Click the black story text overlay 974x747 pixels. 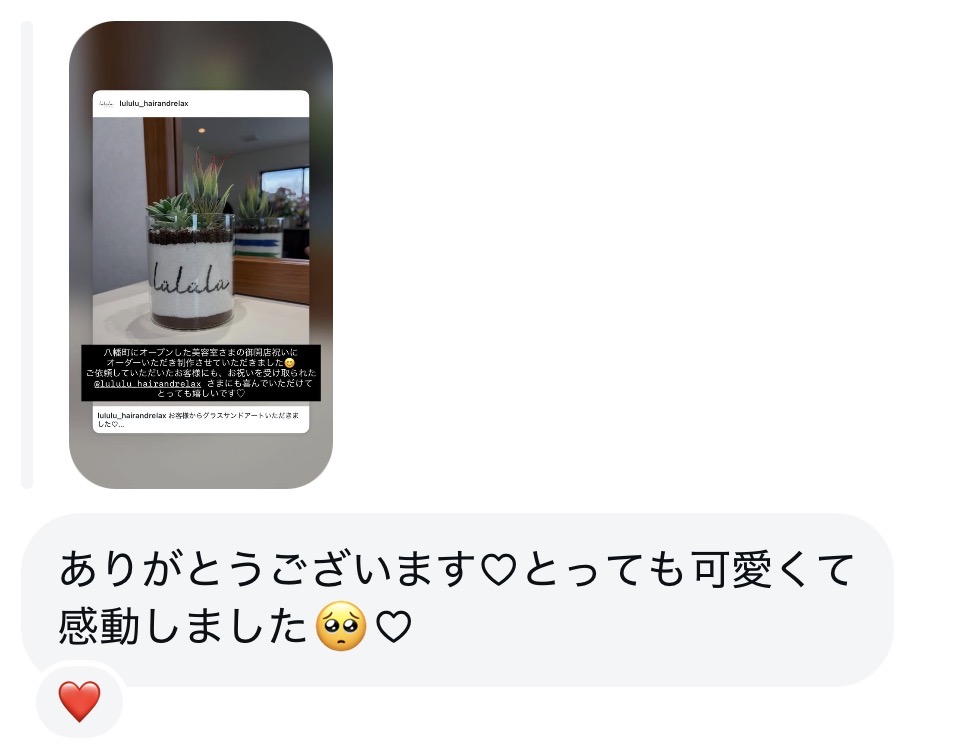coord(201,373)
